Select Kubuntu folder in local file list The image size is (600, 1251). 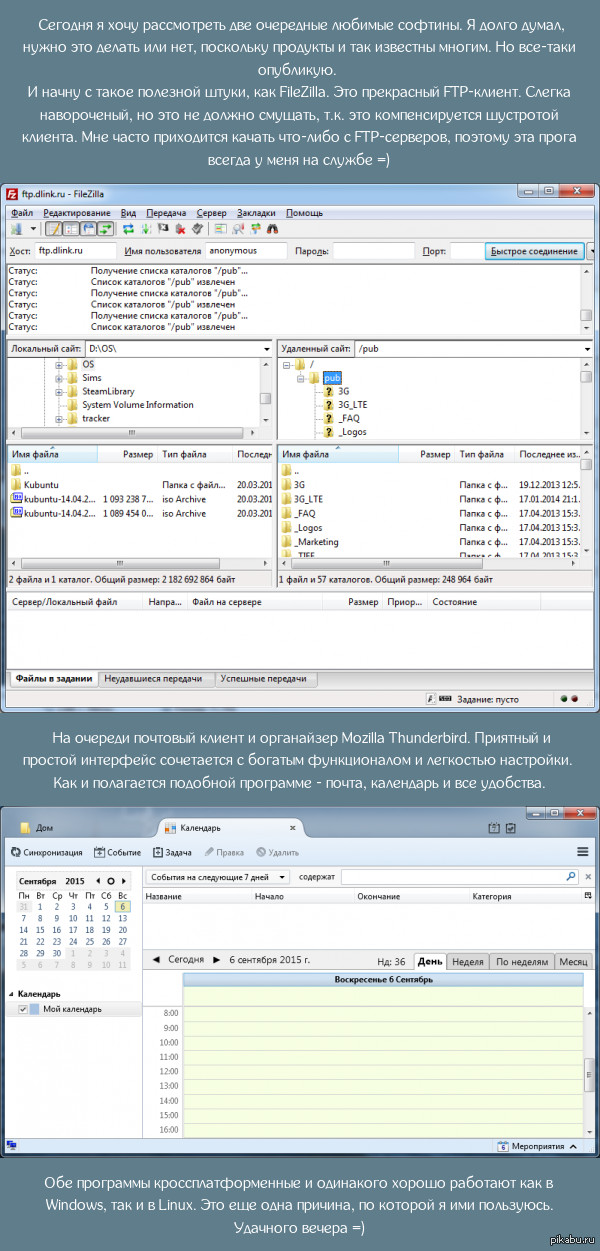tap(40, 484)
